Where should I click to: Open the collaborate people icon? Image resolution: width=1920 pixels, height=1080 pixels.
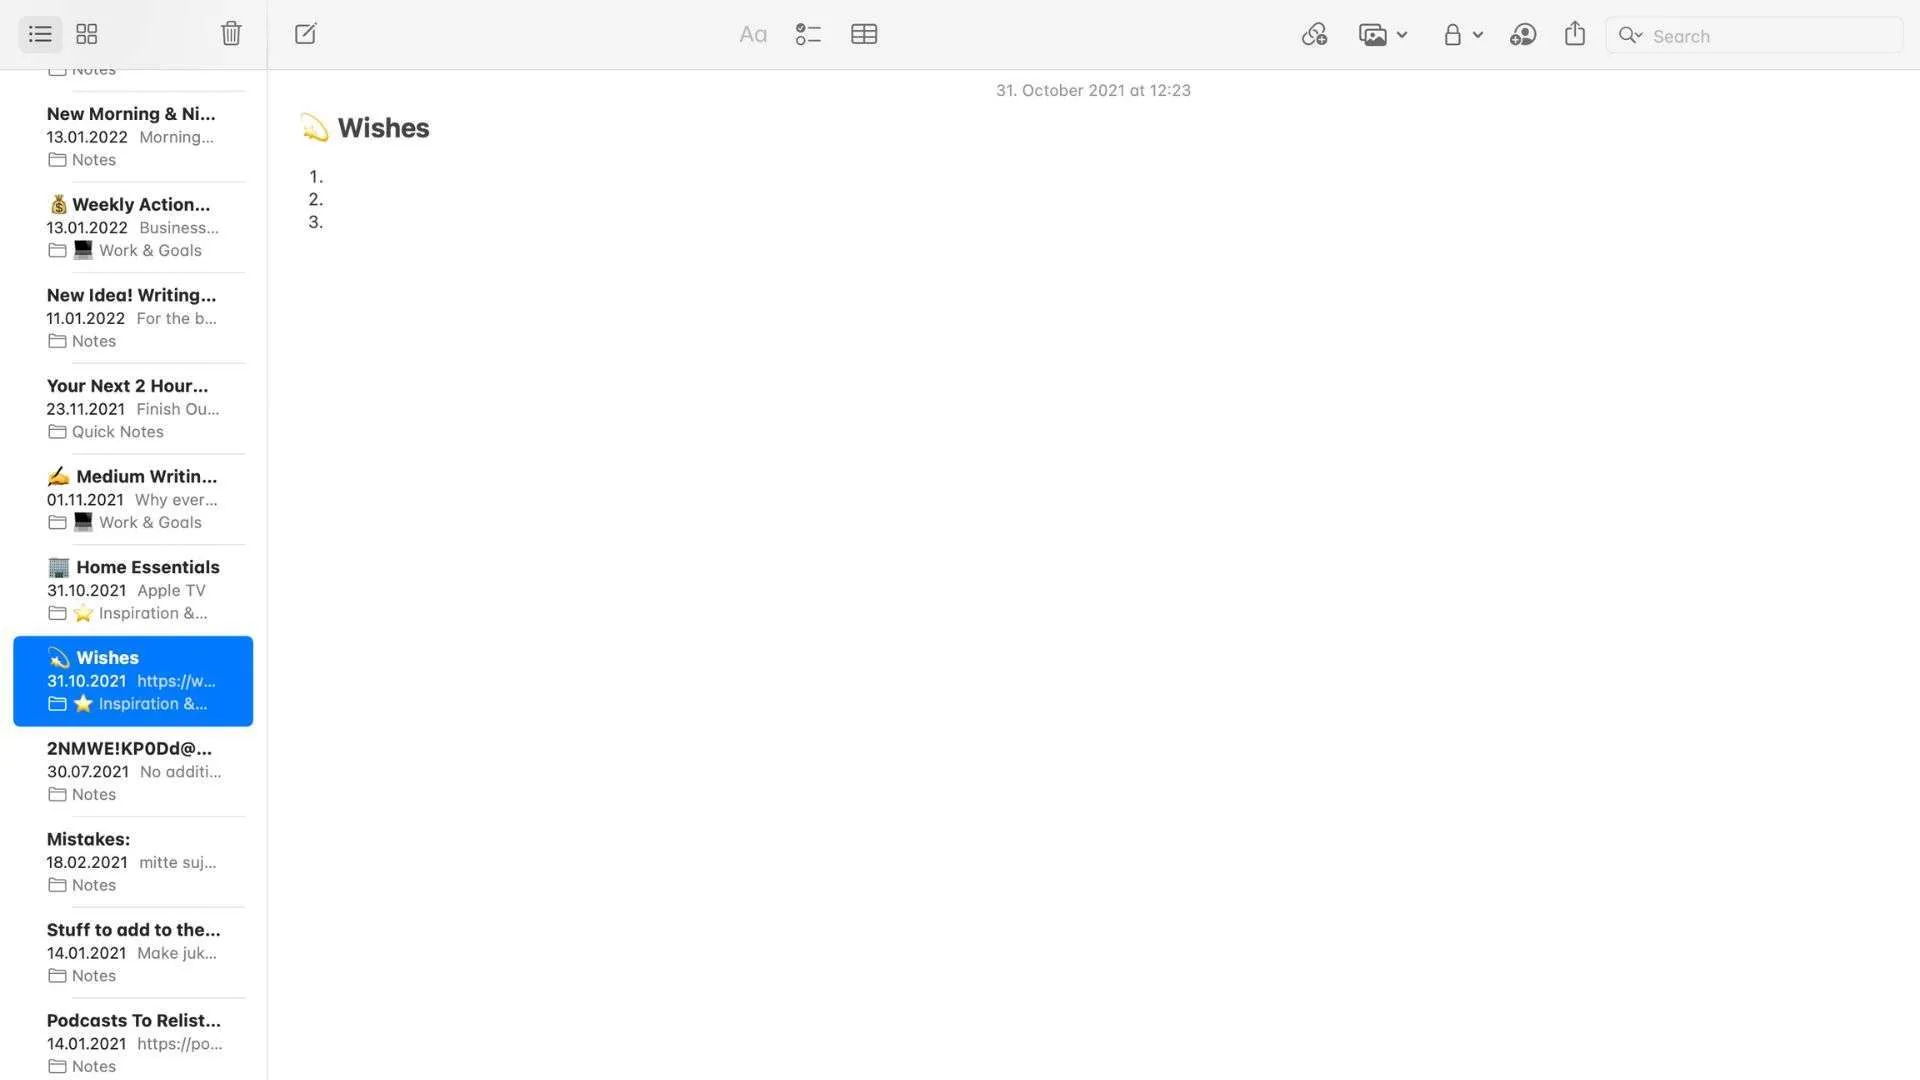click(1523, 35)
